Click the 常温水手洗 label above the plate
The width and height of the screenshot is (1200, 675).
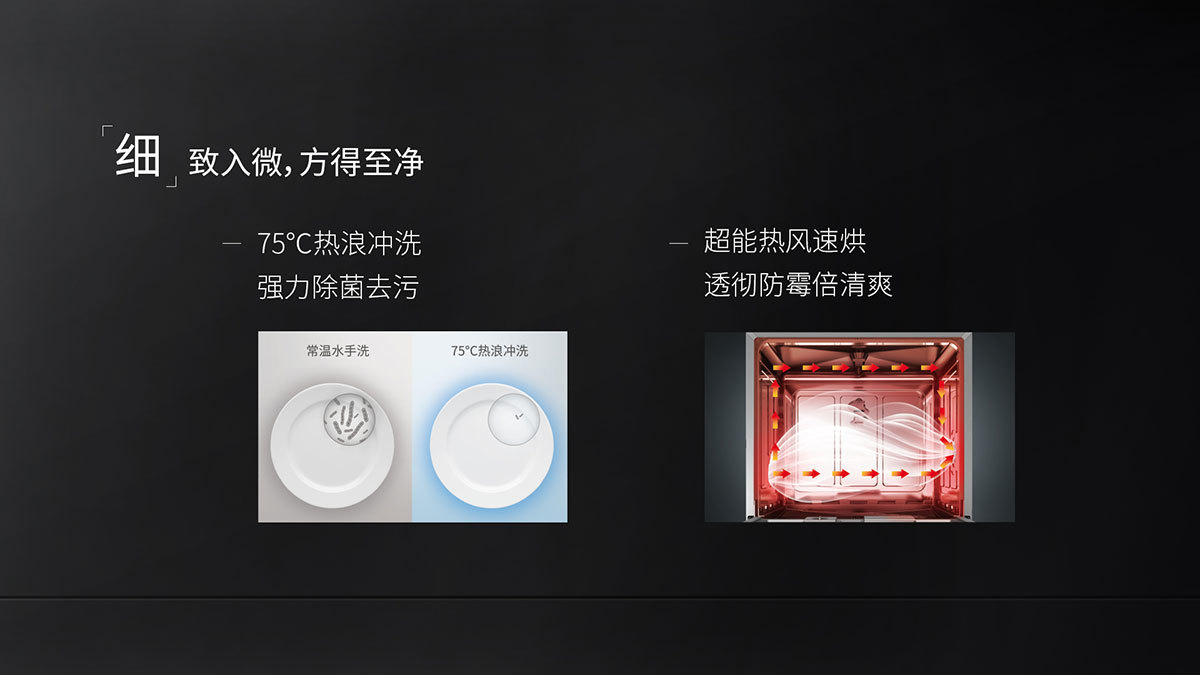pos(338,351)
